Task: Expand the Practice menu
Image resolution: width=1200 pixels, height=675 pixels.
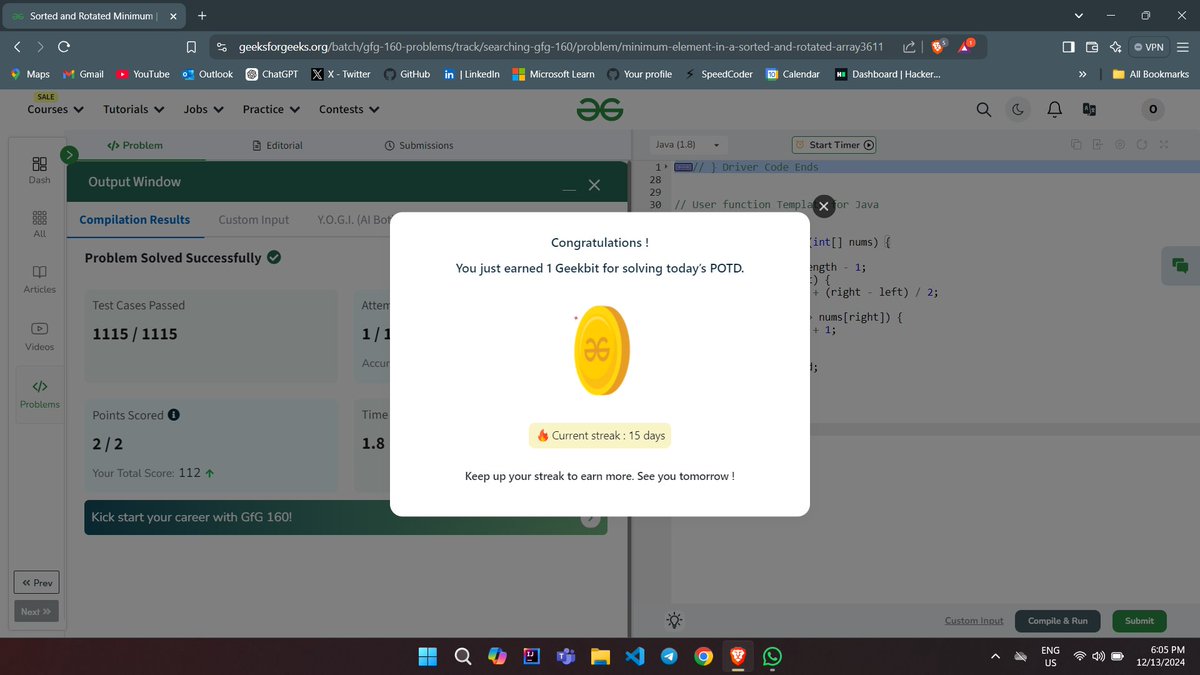Action: click(271, 109)
